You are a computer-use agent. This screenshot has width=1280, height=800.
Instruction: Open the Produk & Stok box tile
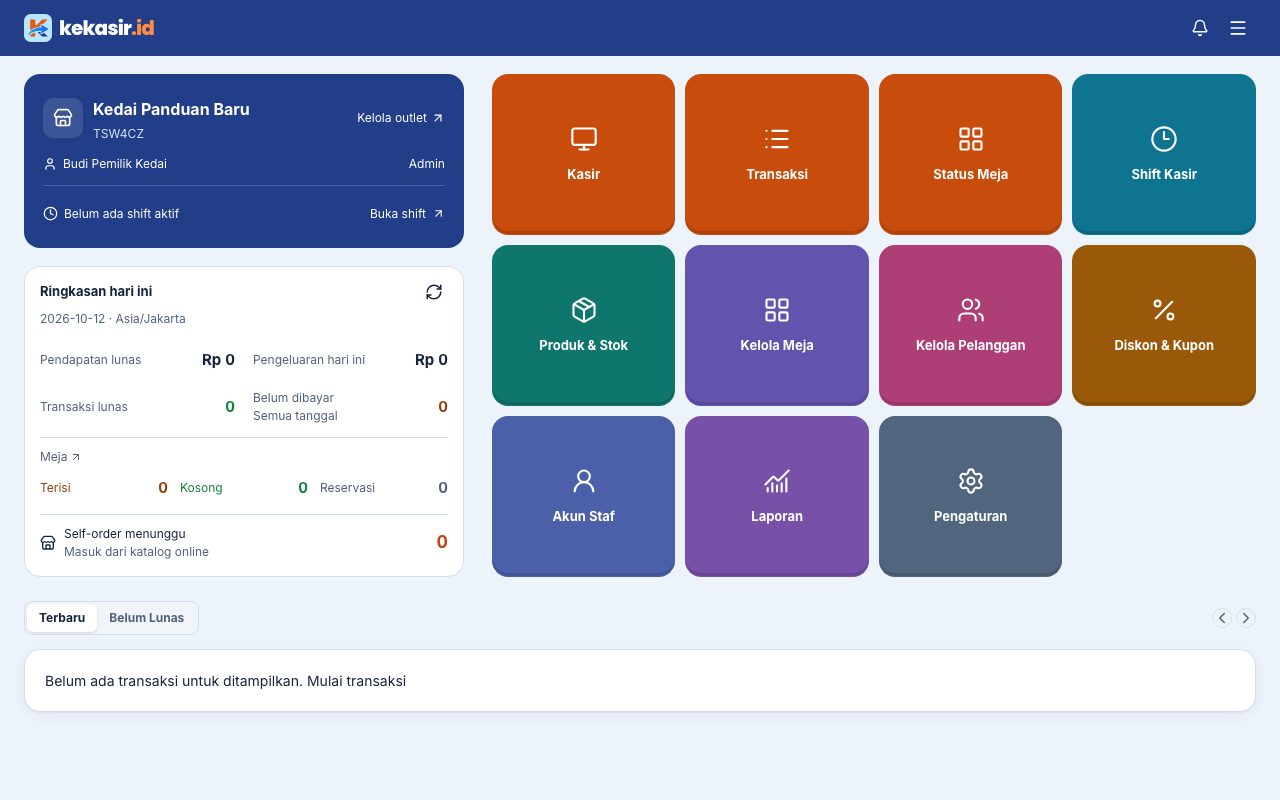[583, 325]
